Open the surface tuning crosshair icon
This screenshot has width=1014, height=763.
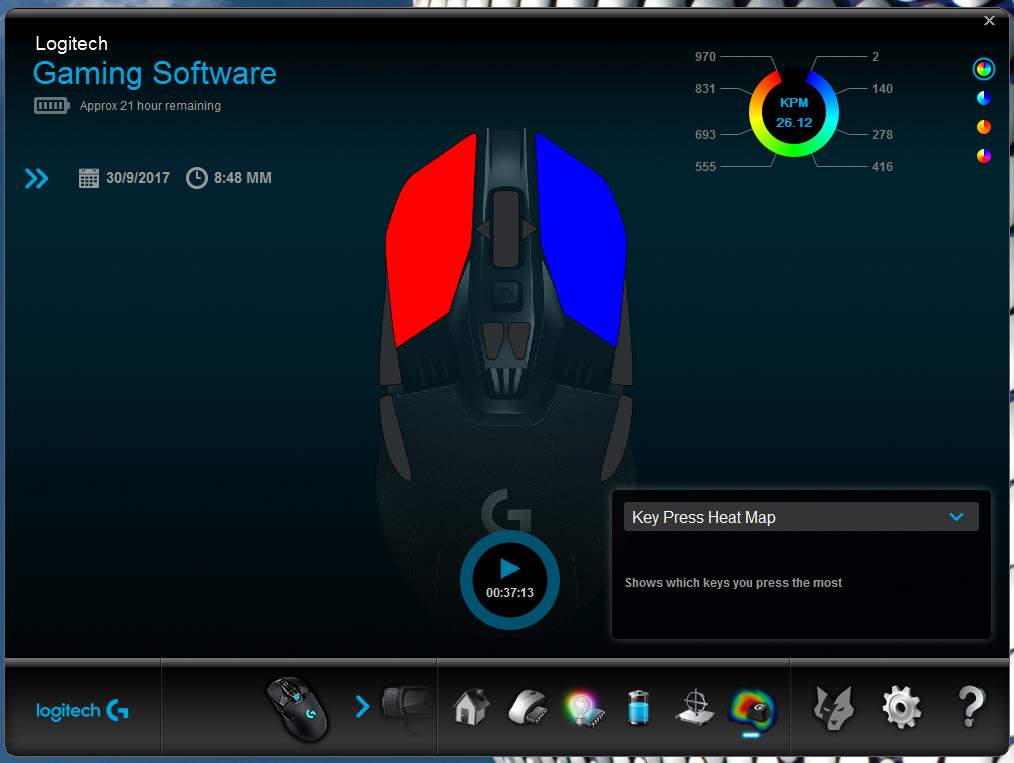click(x=695, y=707)
